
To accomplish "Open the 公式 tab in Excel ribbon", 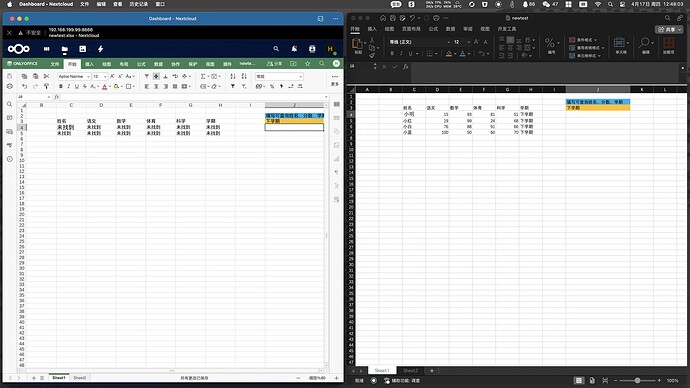I will pyautogui.click(x=433, y=29).
